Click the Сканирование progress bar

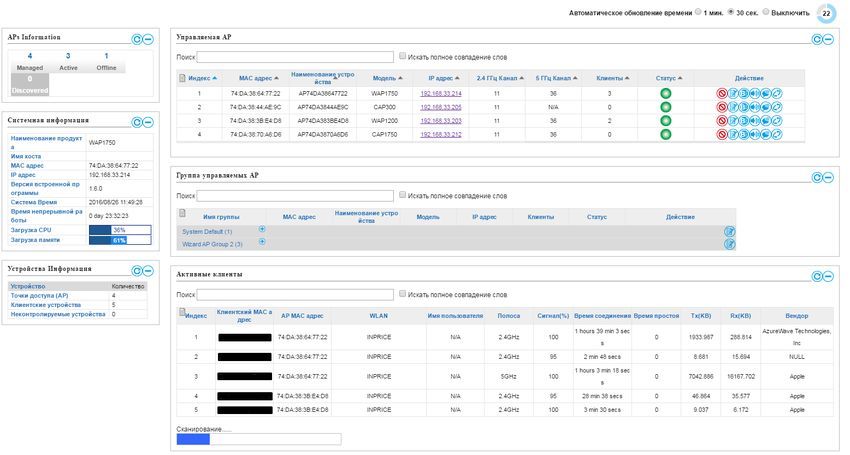(x=259, y=439)
